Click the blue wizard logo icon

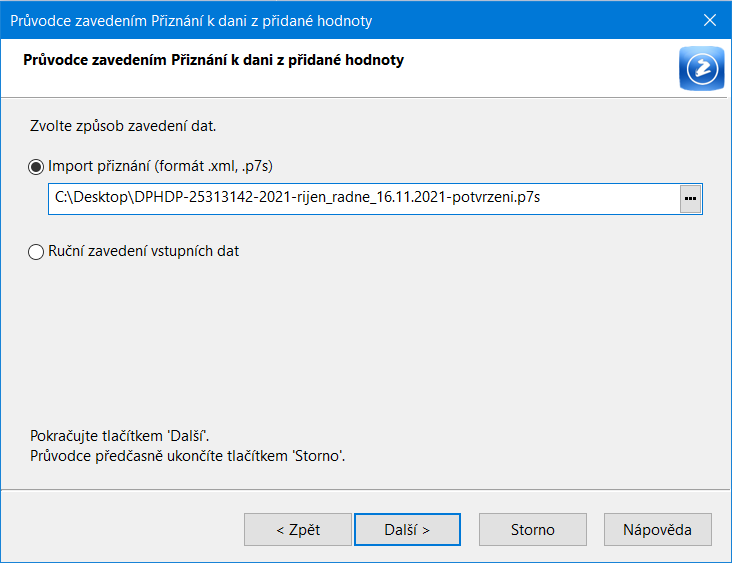(702, 68)
